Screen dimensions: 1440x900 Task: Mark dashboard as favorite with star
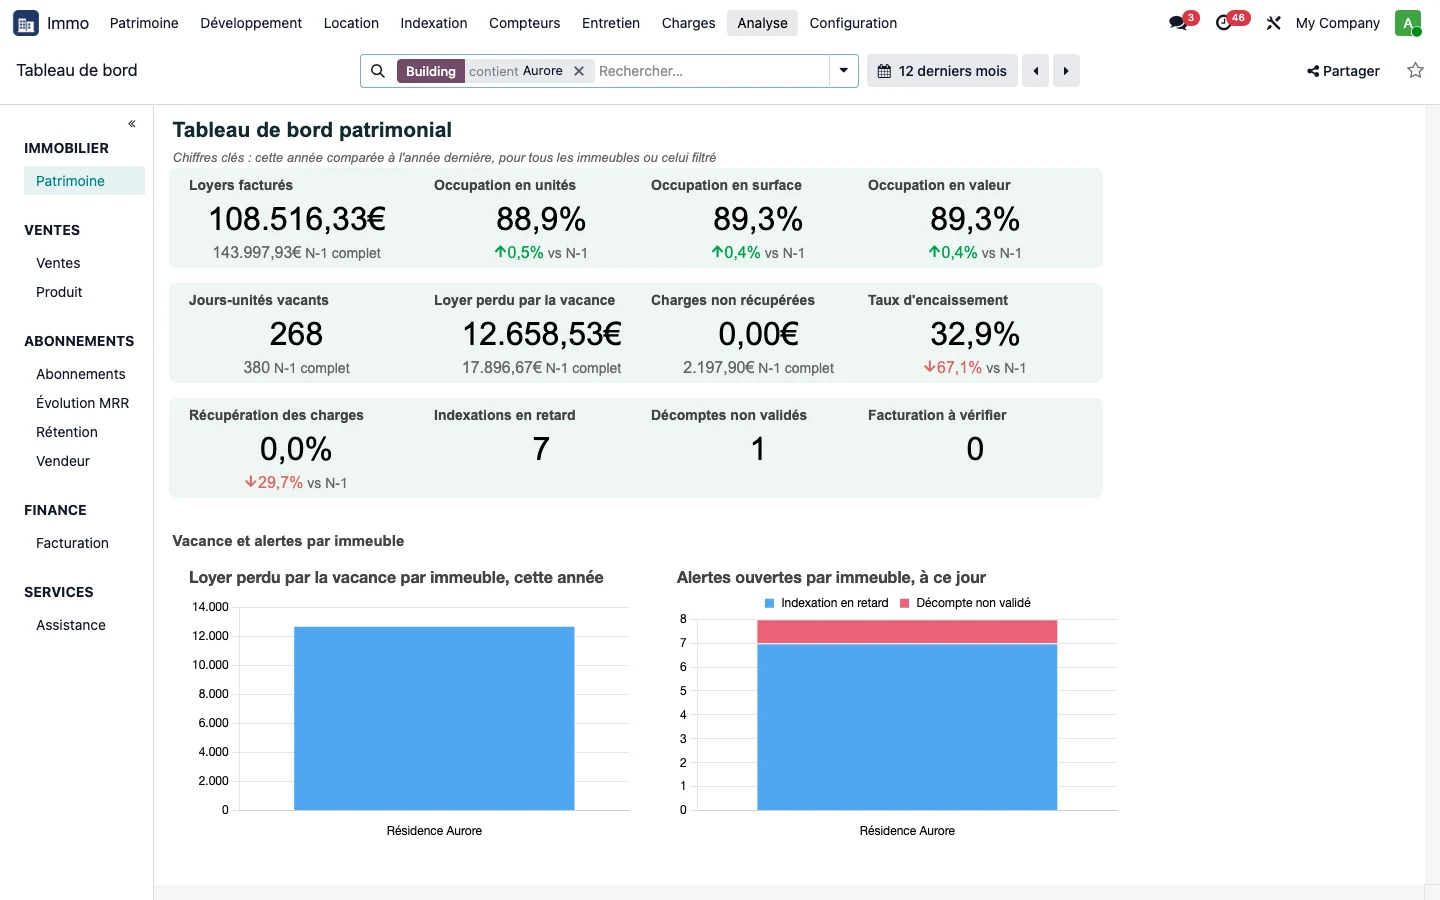click(x=1415, y=70)
